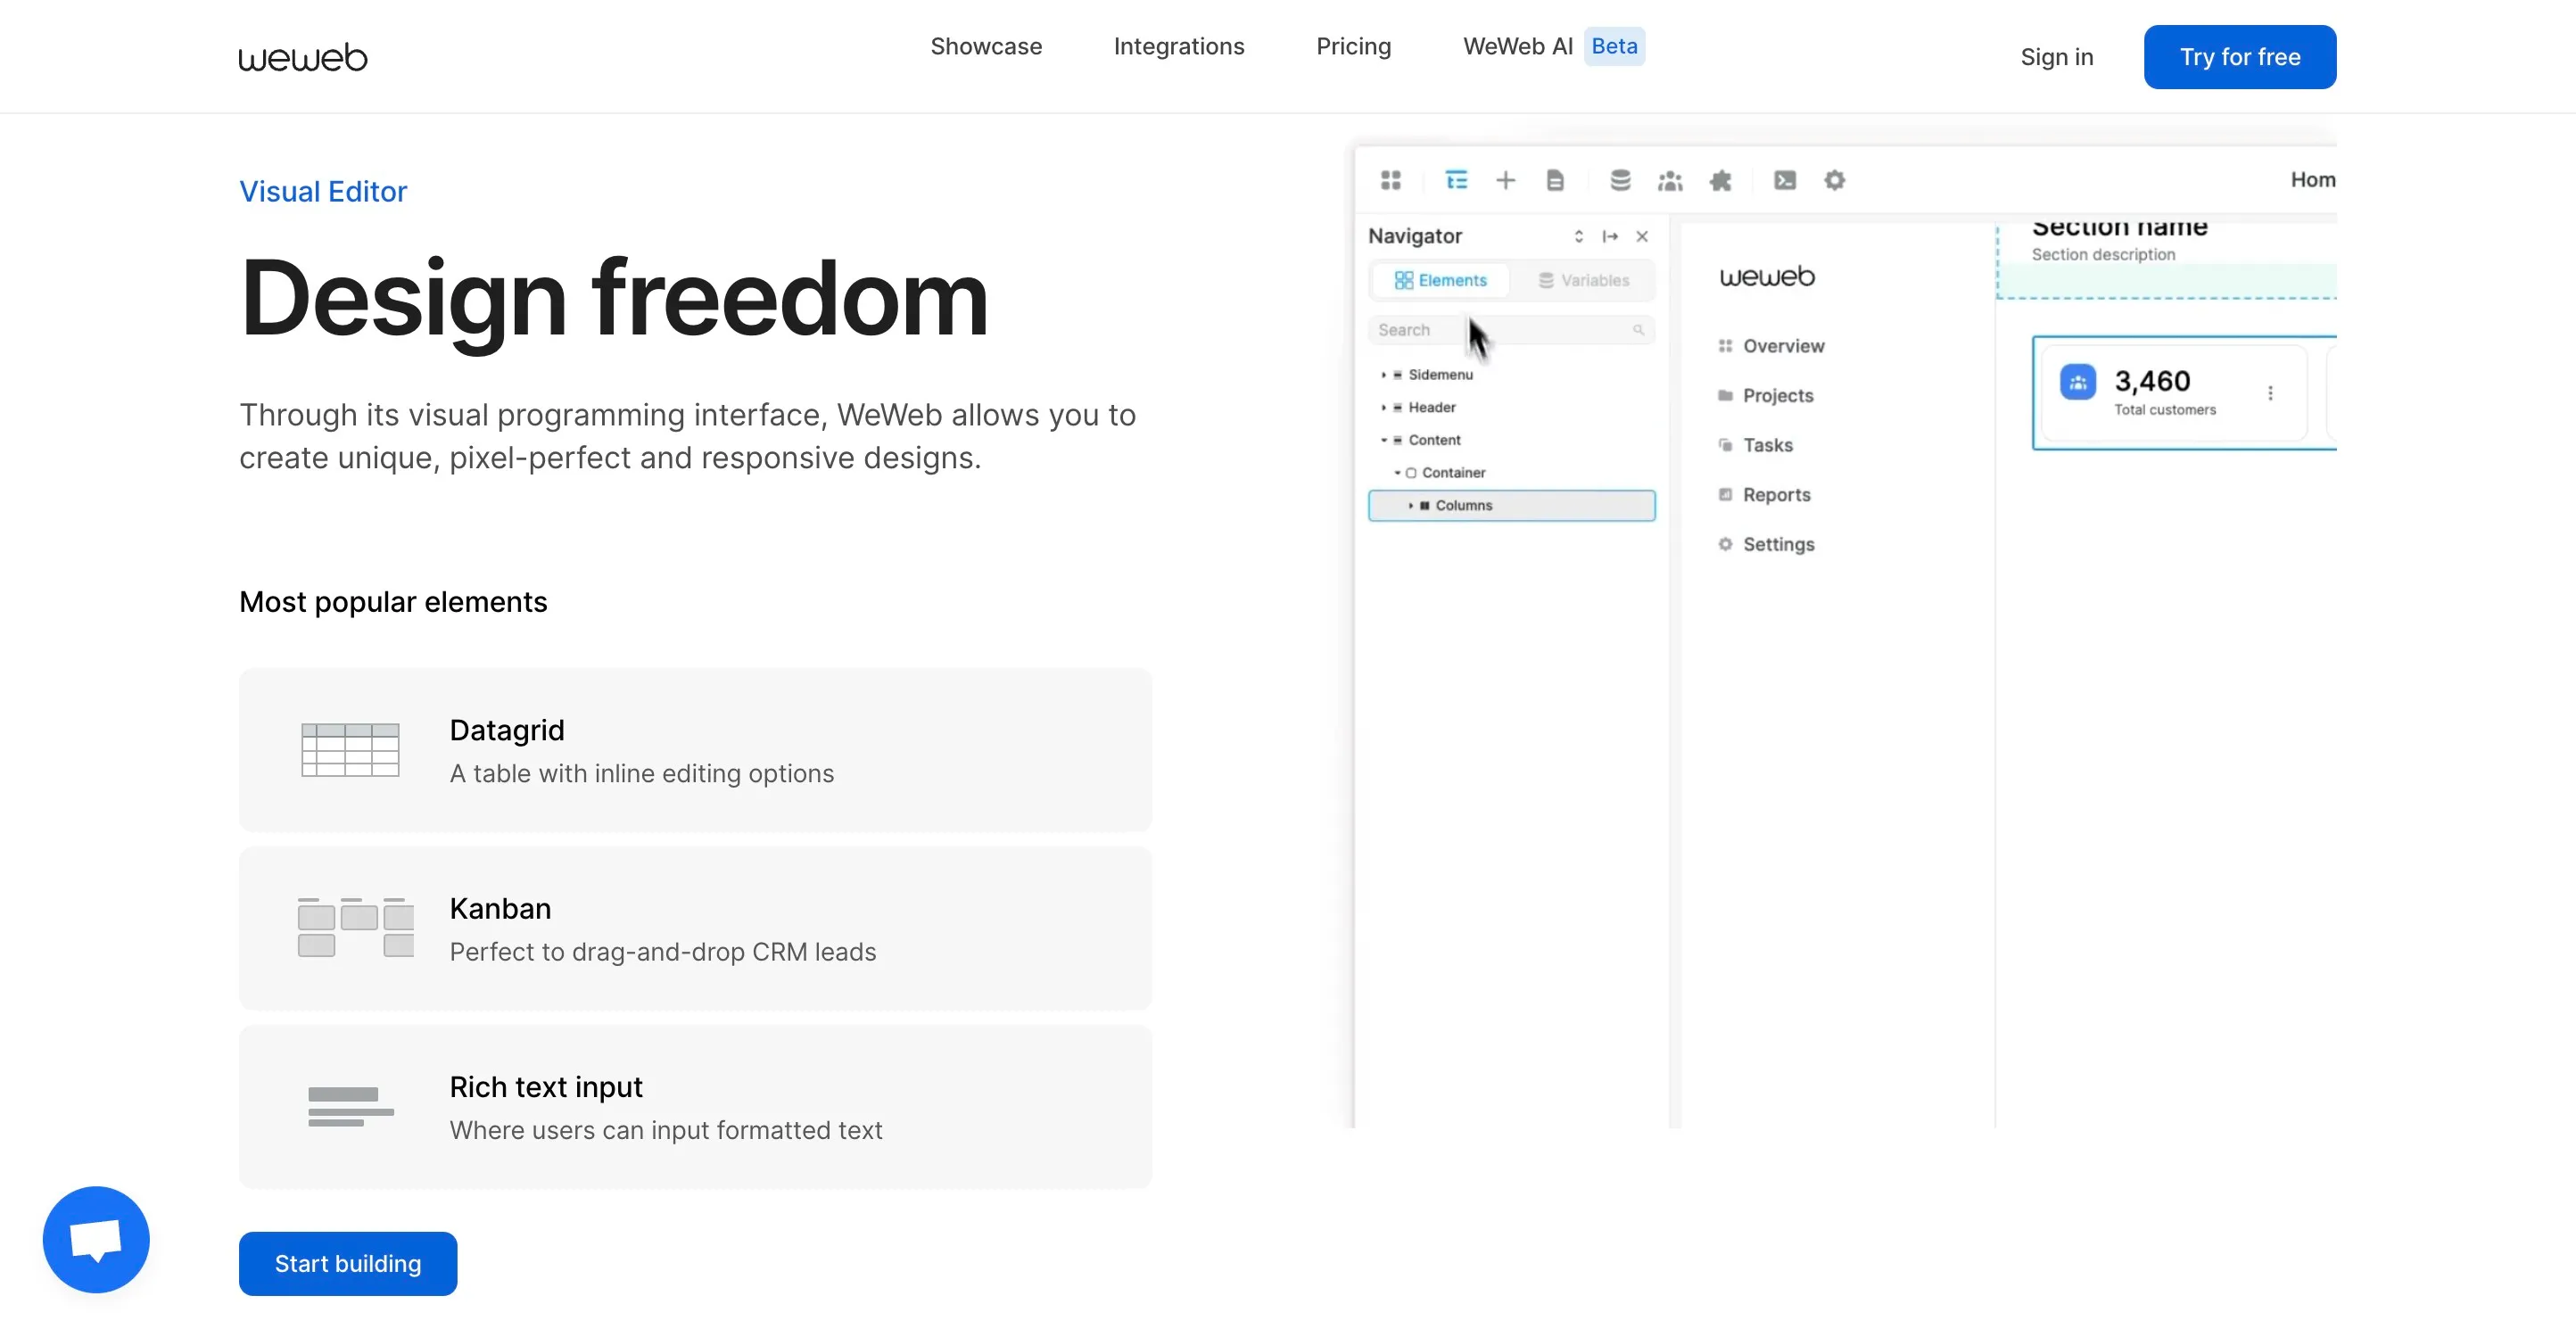2576x1329 pixels.
Task: Open the Pricing page
Action: (1353, 46)
